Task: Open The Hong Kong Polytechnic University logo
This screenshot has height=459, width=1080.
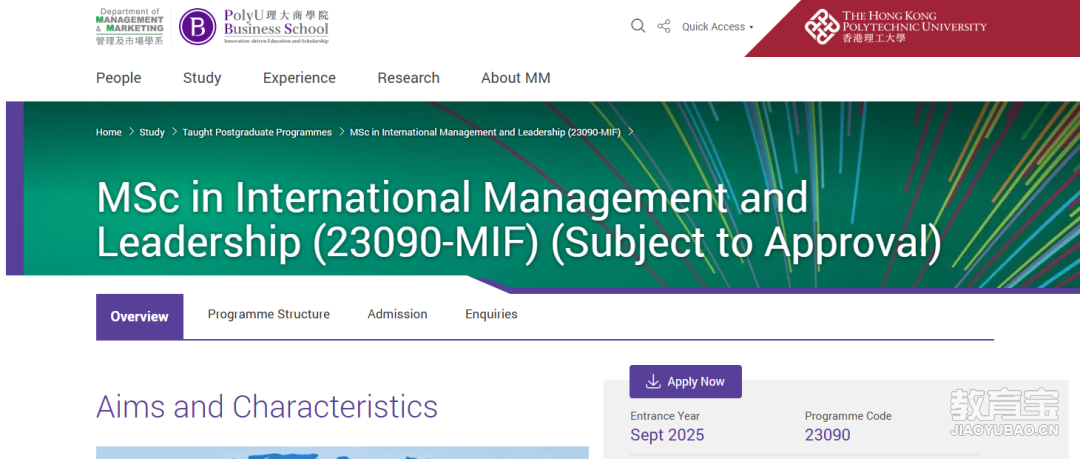Action: (x=895, y=27)
